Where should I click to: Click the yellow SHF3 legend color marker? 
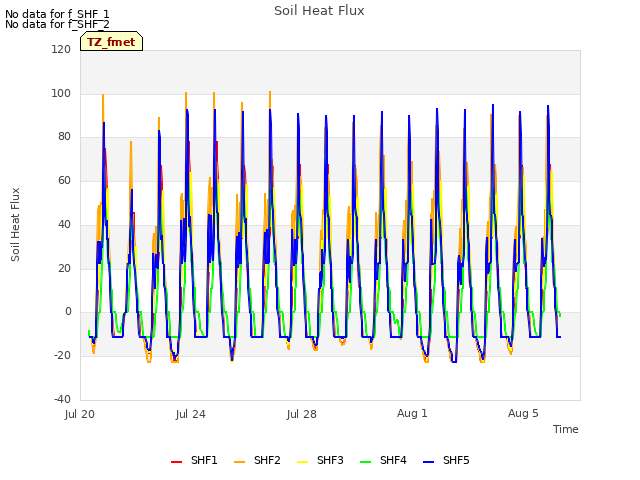coord(302,462)
